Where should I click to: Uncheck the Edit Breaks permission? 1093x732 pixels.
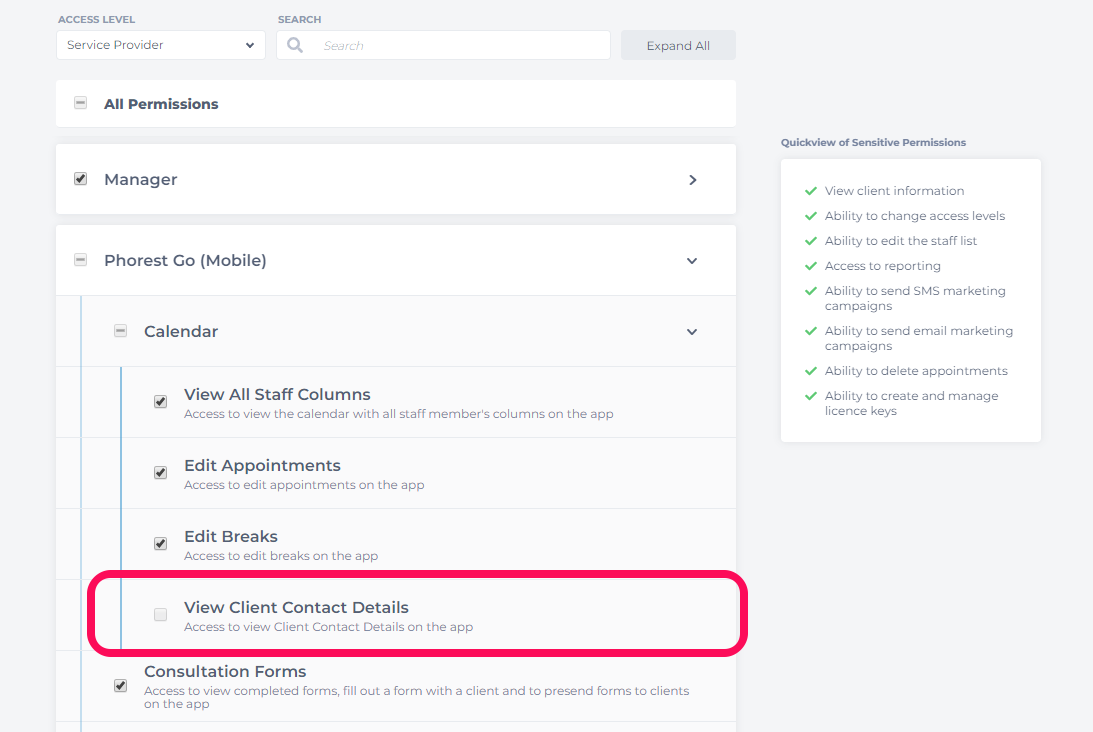click(x=160, y=544)
